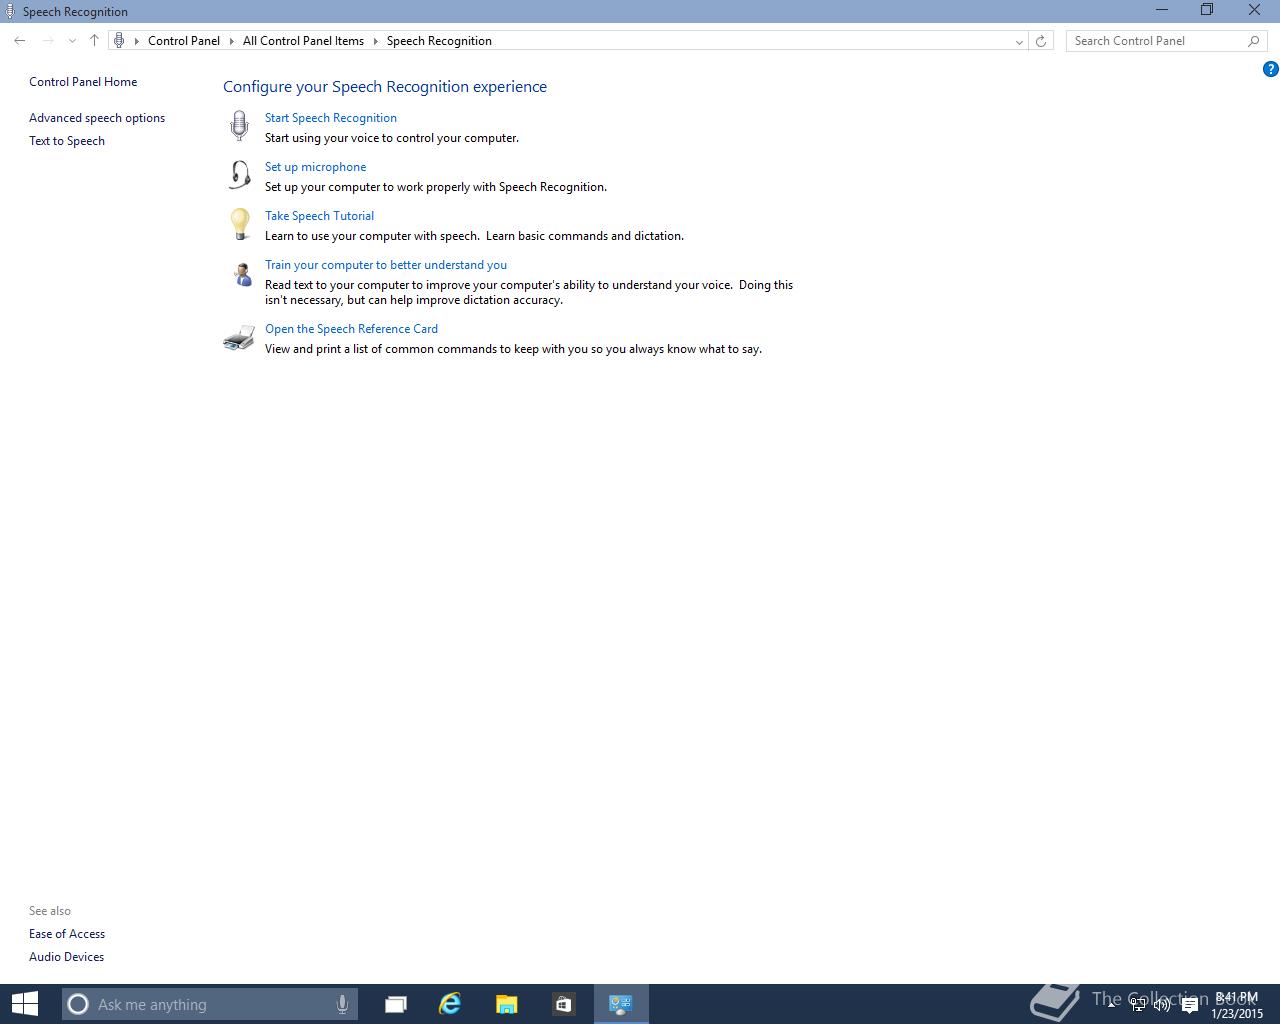Image resolution: width=1280 pixels, height=1024 pixels.
Task: Open the help question mark icon
Action: 1270,69
